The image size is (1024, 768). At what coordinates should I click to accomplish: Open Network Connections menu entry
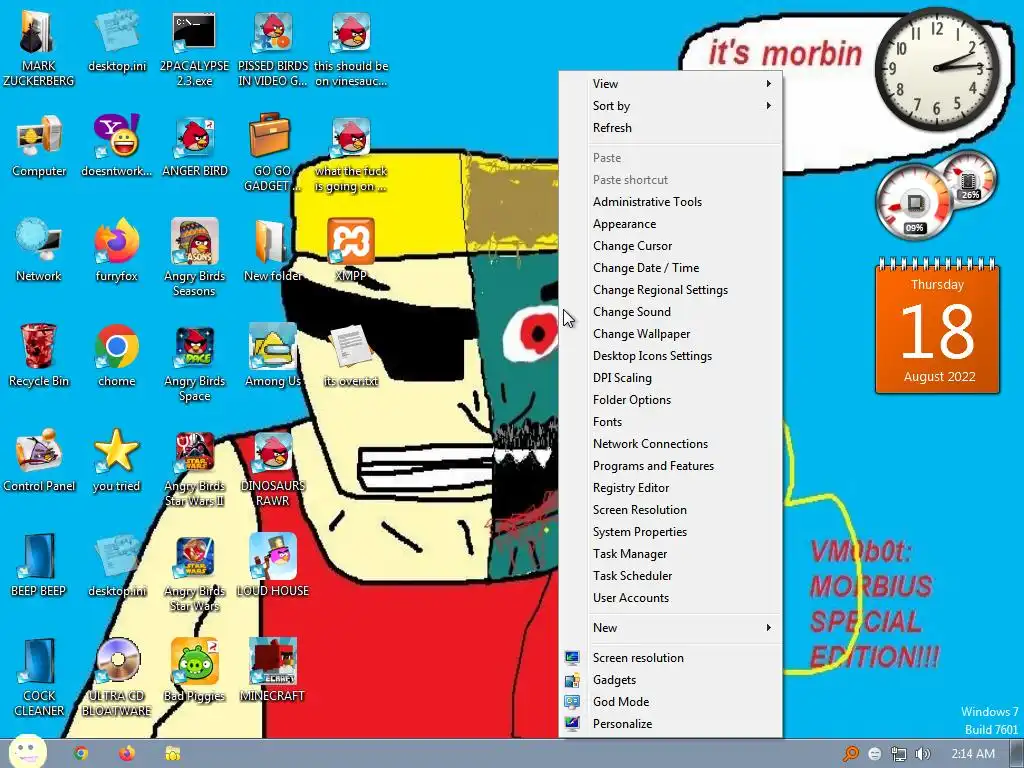[671, 443]
